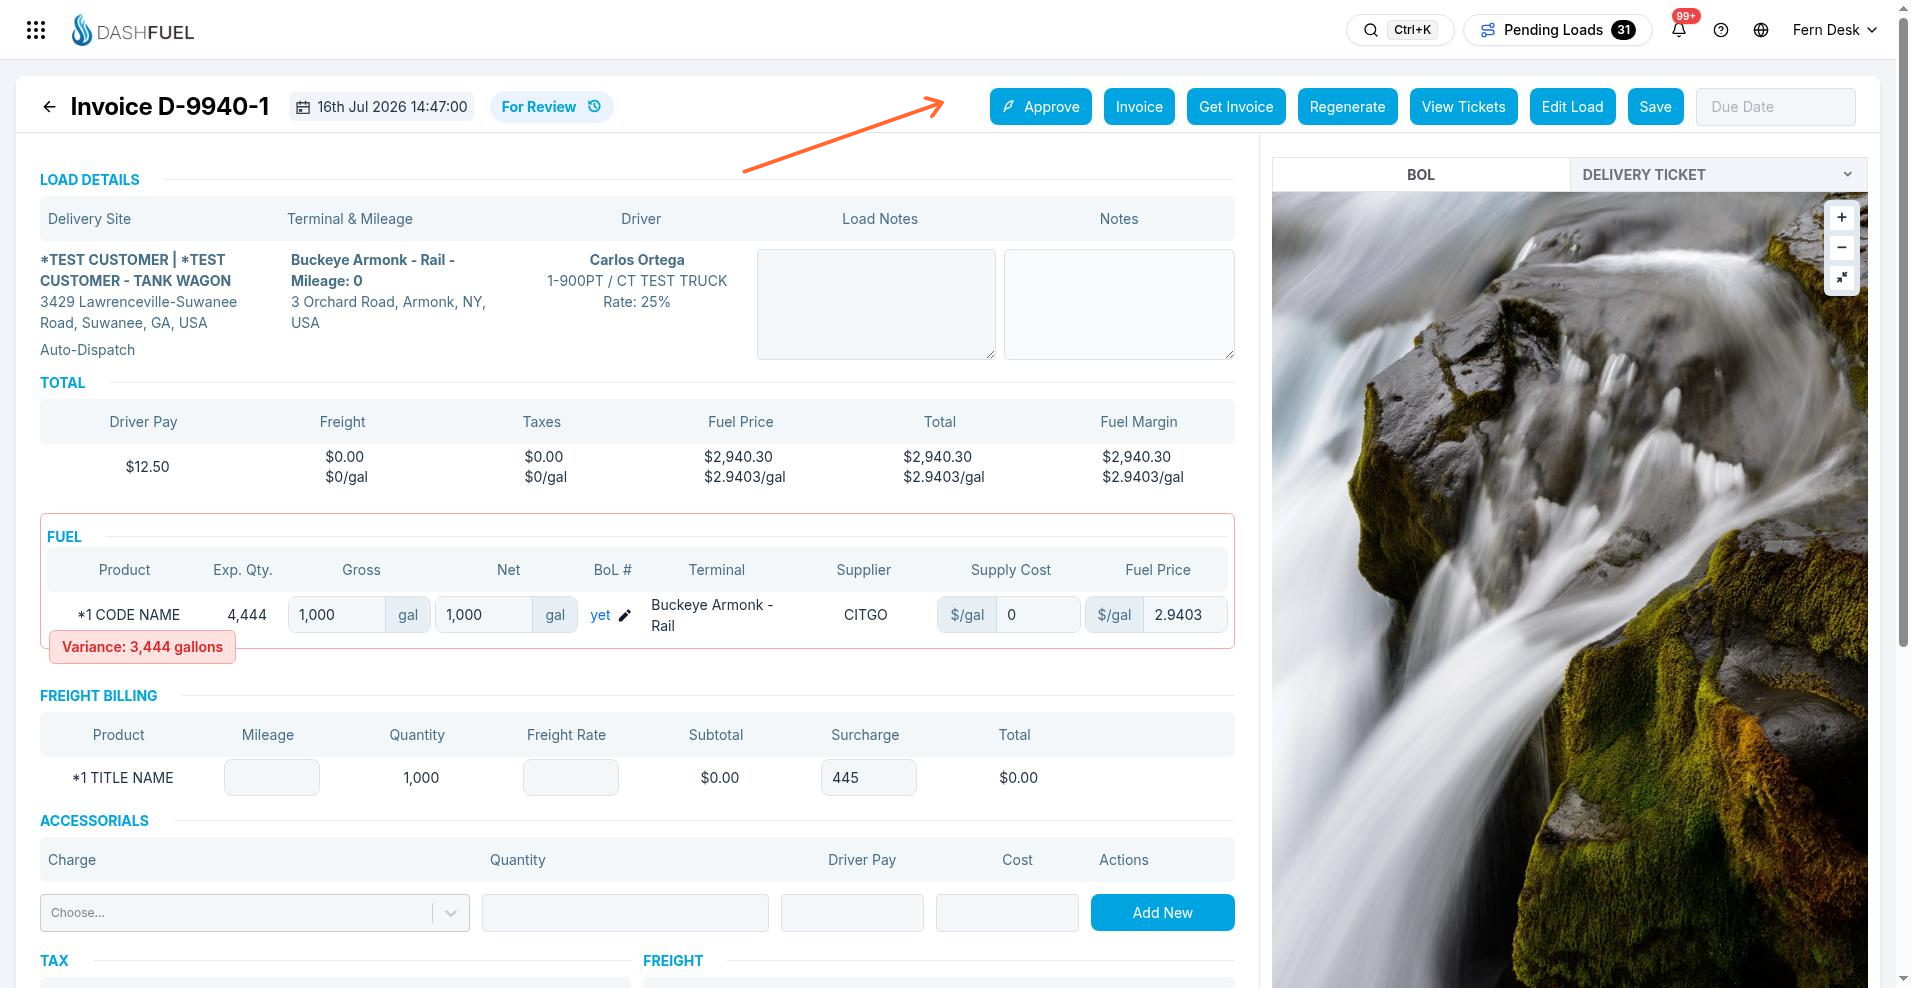Edit the Surcharge 445 field
Screen dimensions: 1911x988
coord(869,778)
